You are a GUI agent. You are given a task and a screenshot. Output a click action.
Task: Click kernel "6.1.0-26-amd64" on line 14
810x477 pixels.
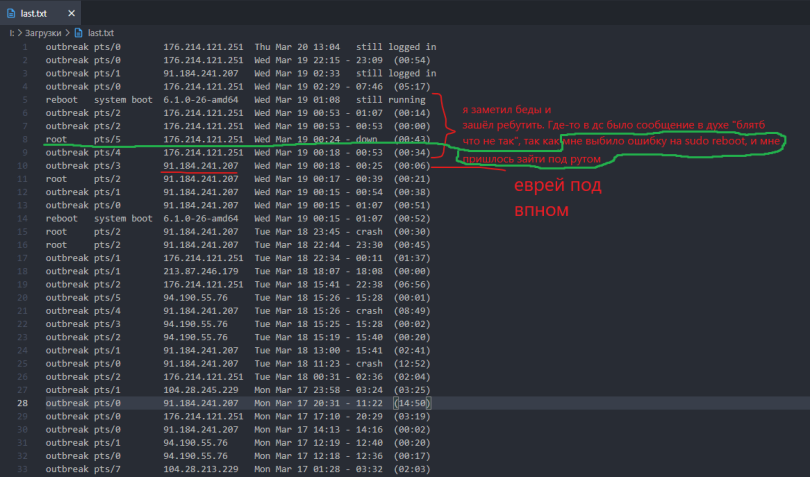[x=201, y=219]
